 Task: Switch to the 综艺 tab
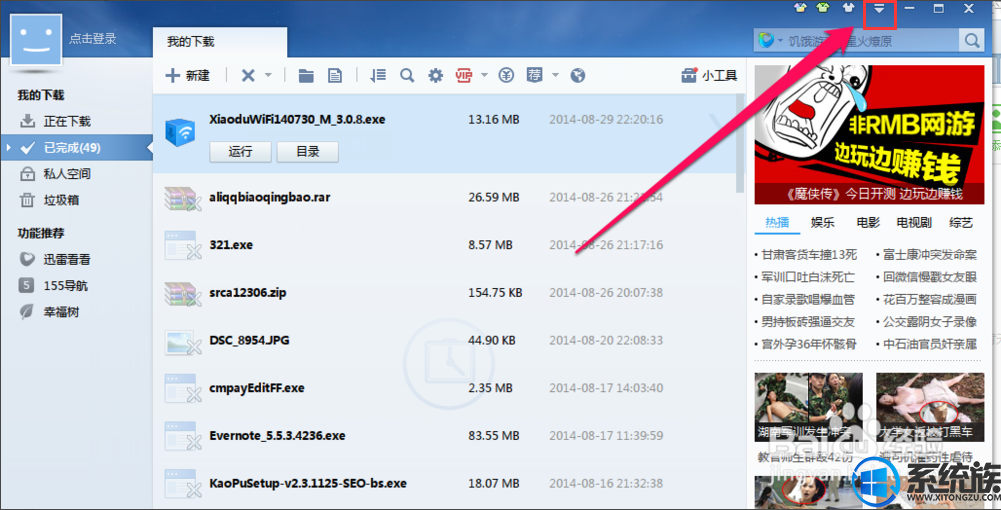[x=961, y=223]
